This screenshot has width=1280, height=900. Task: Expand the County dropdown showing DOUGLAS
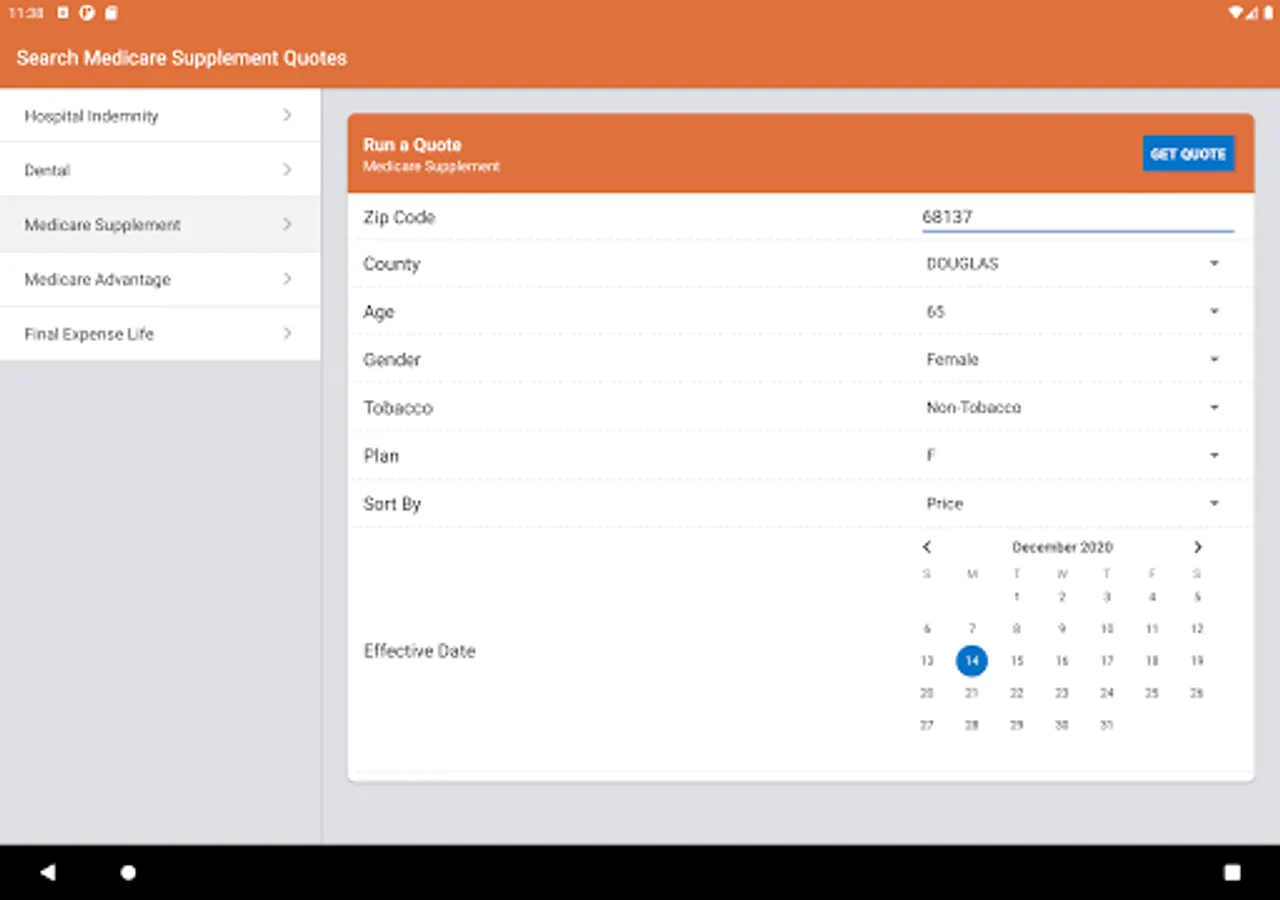[1078, 264]
